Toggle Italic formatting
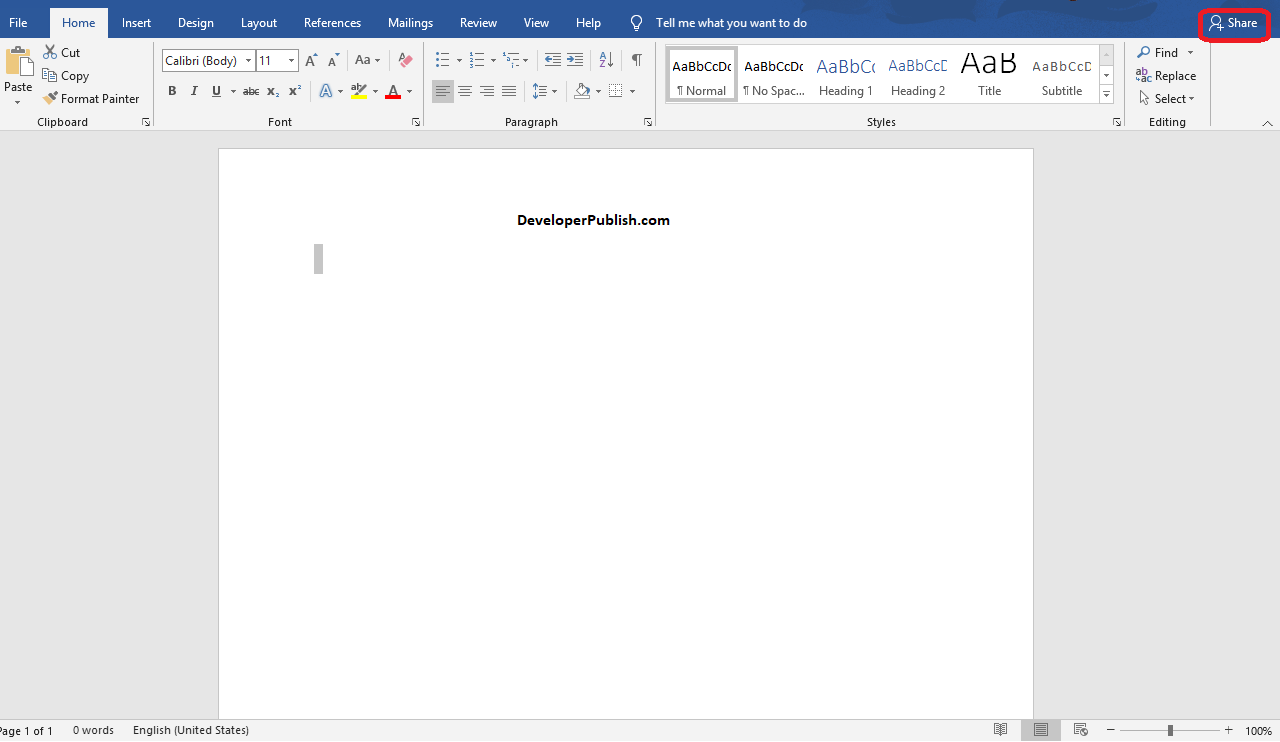 (x=194, y=91)
